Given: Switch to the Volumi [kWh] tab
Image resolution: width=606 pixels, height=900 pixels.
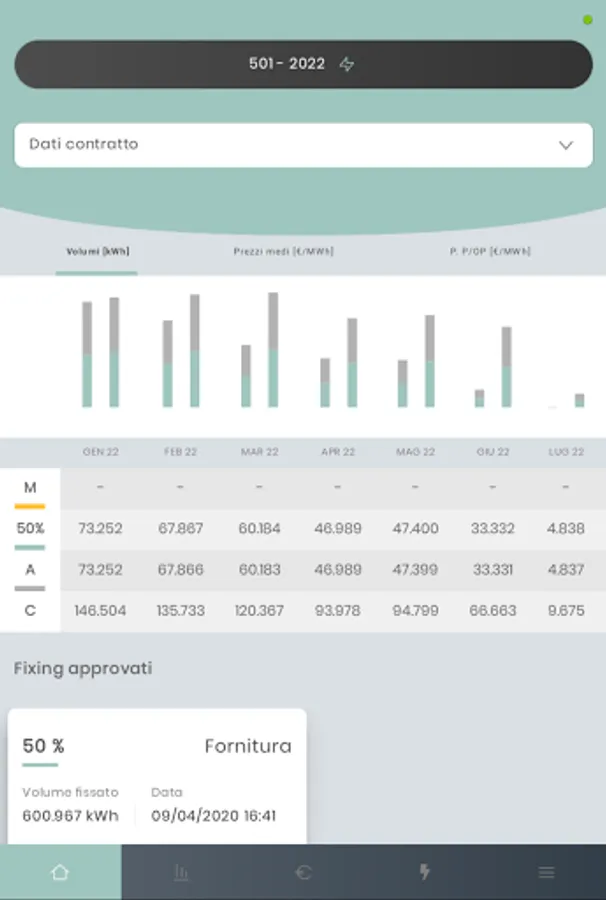Looking at the screenshot, I should [x=97, y=251].
